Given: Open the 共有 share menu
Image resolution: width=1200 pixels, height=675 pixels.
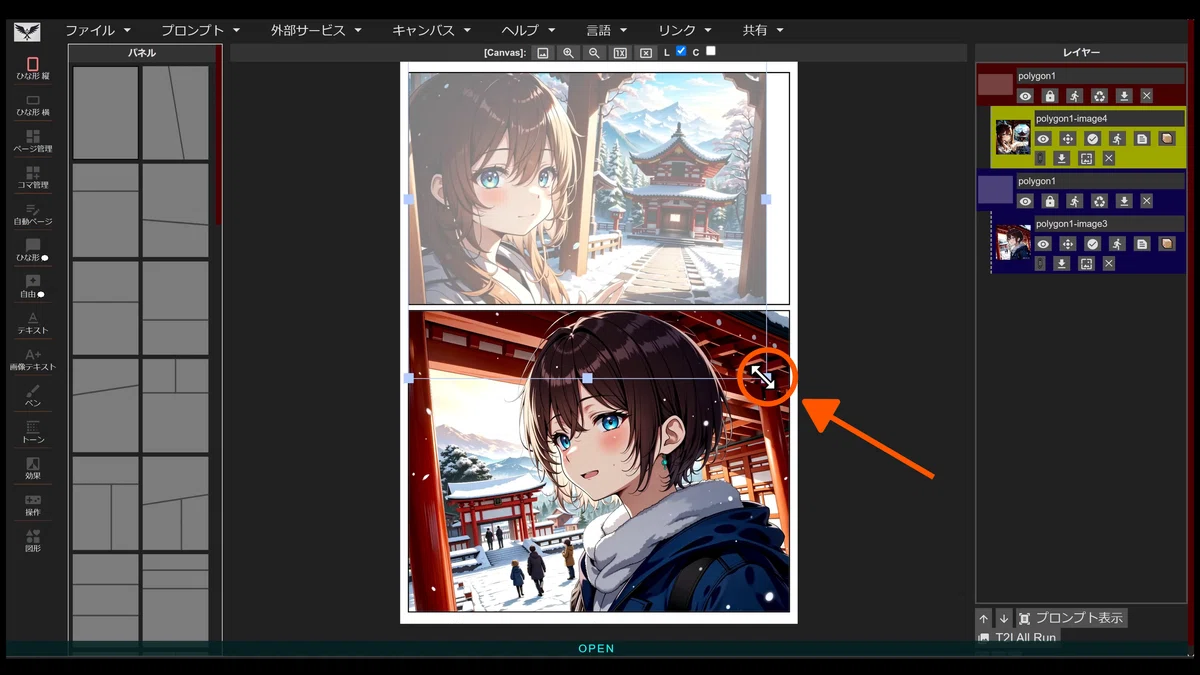Looking at the screenshot, I should coord(763,30).
